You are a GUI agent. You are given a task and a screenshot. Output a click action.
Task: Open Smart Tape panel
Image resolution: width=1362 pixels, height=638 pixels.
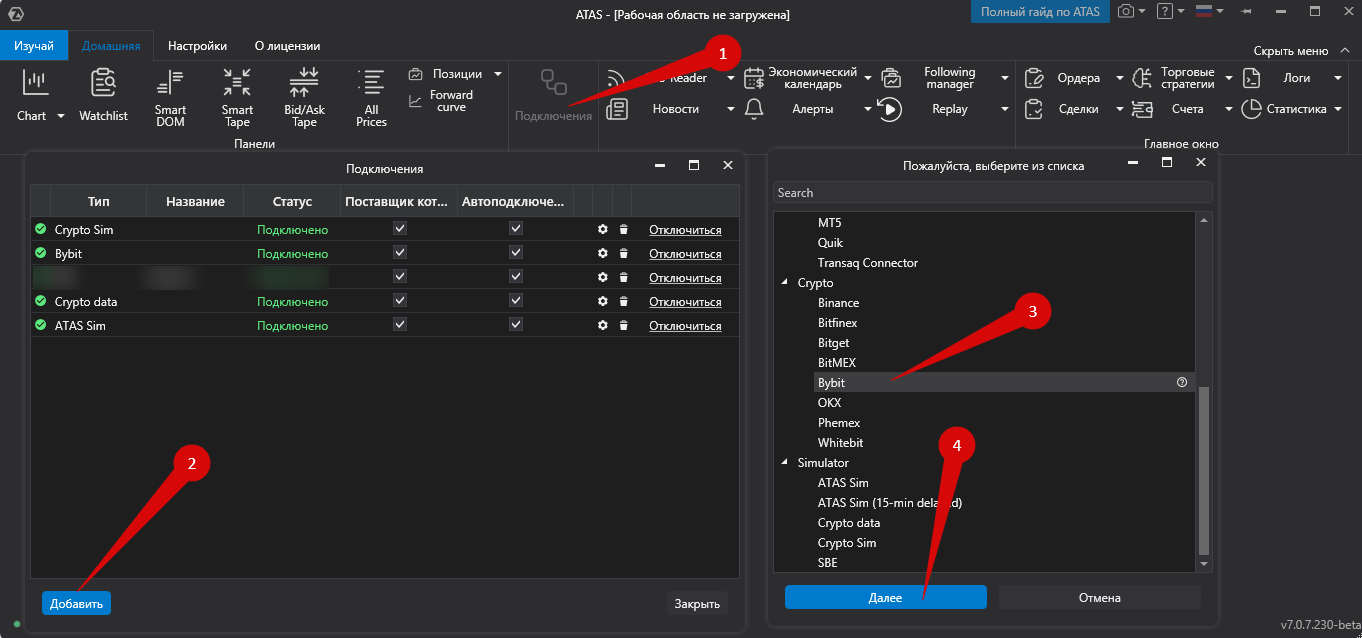click(x=237, y=97)
